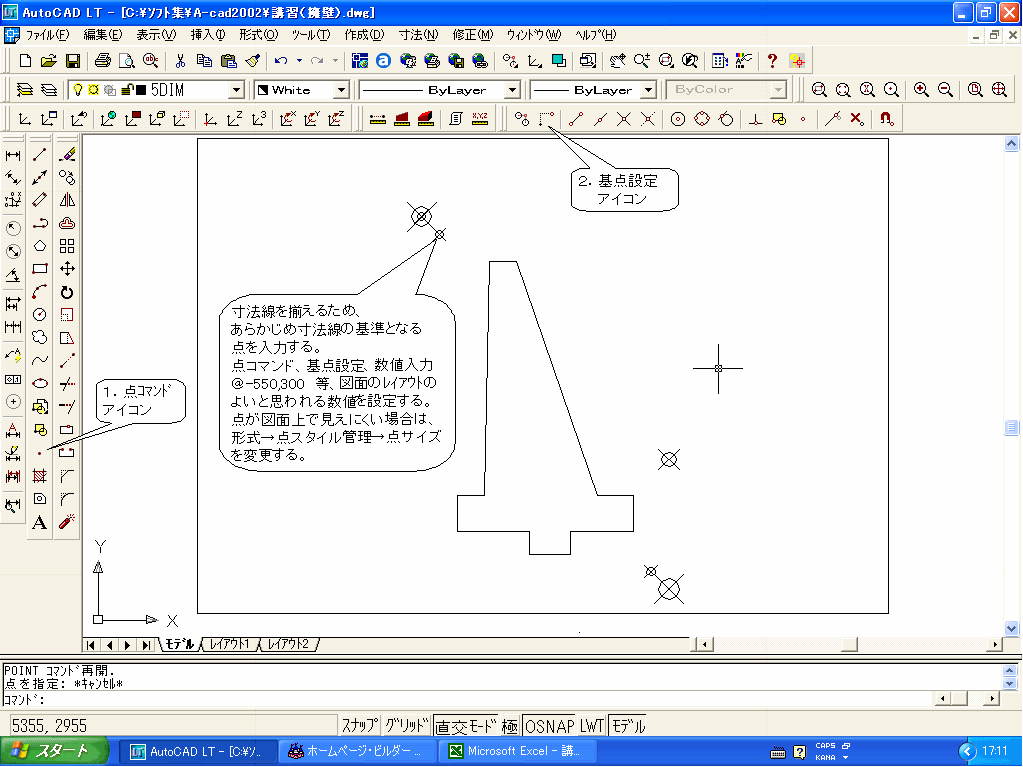Select the Move tool
Image resolution: width=1023 pixels, height=767 pixels.
[67, 269]
